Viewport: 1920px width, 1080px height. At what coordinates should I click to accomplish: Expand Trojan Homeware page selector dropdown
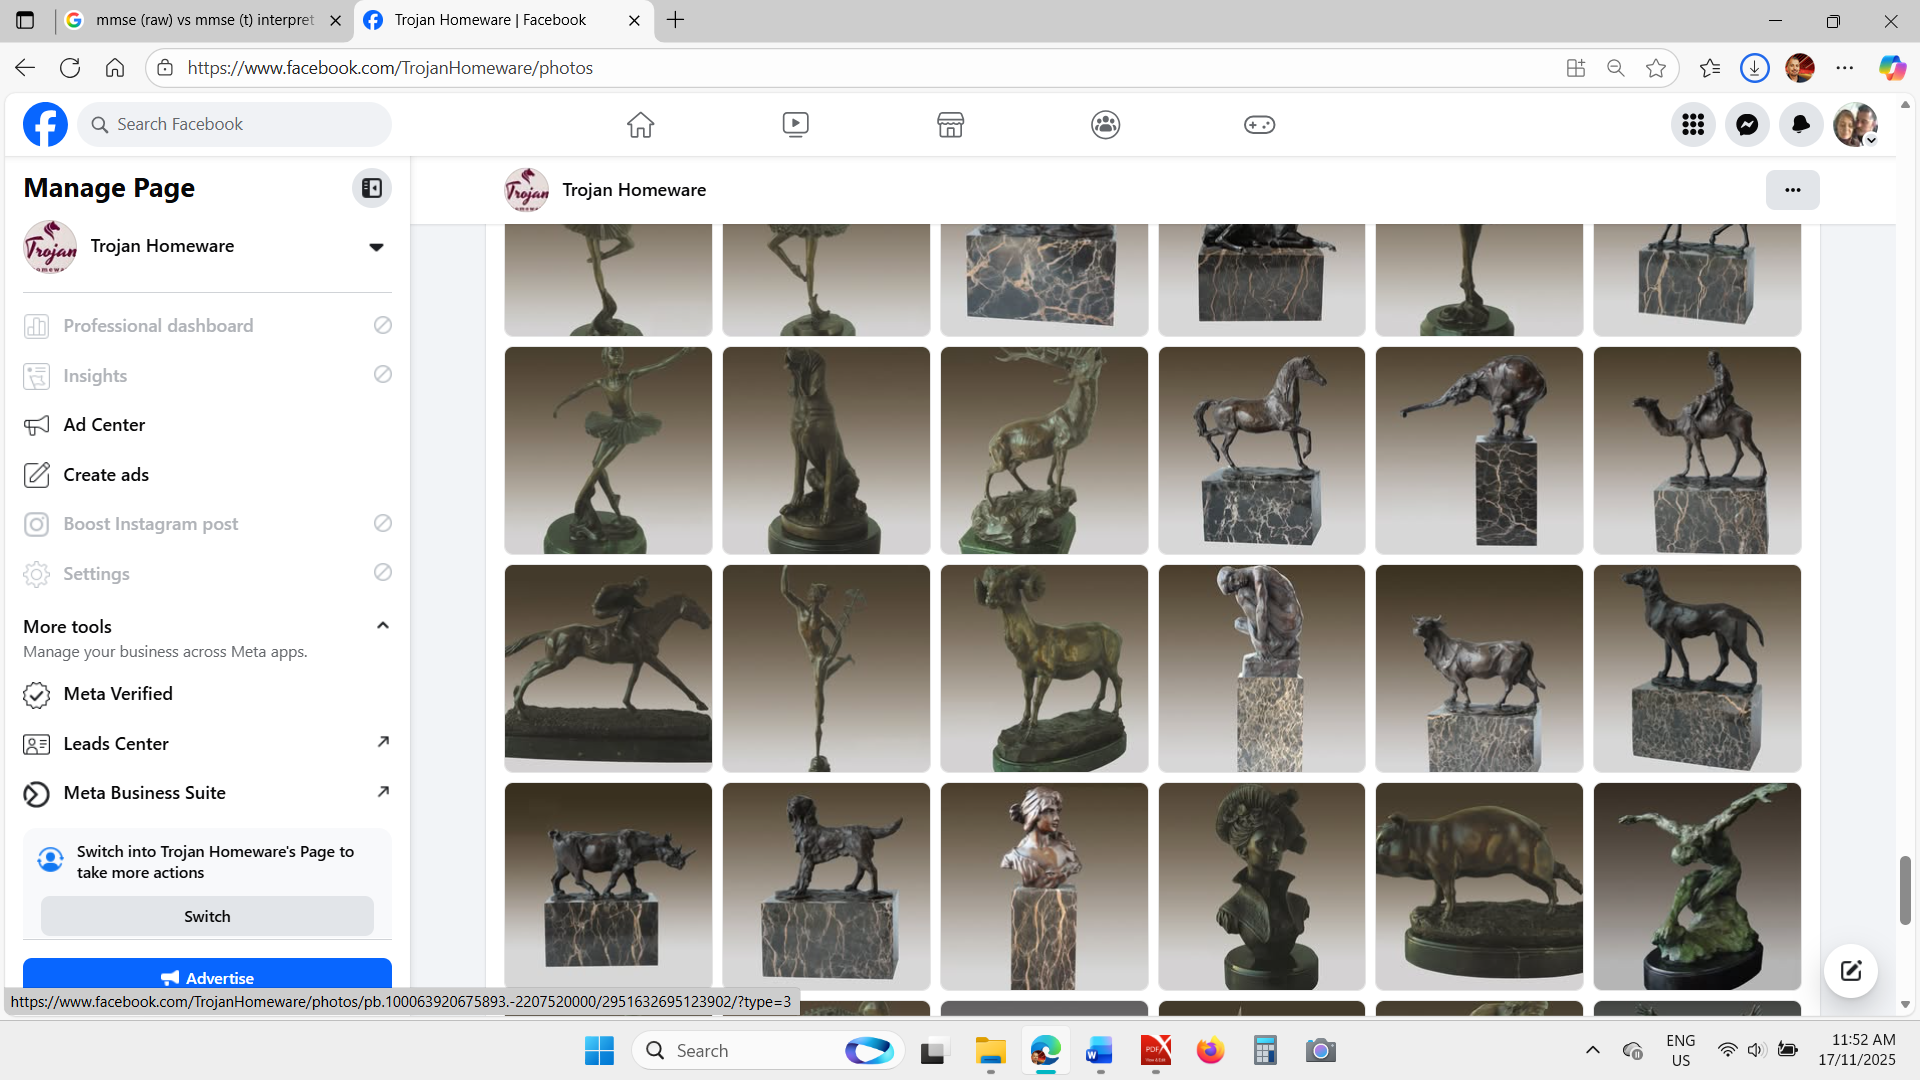(x=376, y=247)
